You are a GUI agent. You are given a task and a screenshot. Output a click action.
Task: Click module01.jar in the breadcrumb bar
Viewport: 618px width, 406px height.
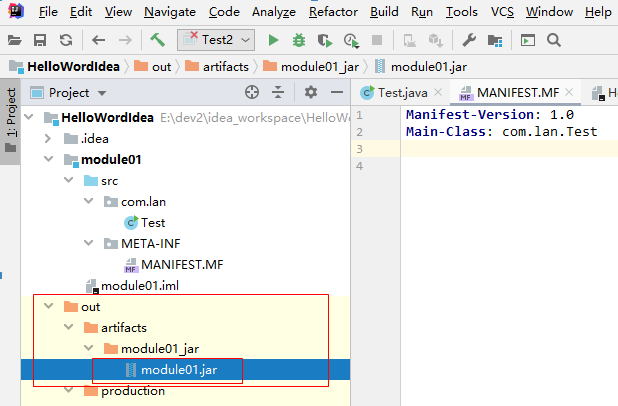(421, 67)
